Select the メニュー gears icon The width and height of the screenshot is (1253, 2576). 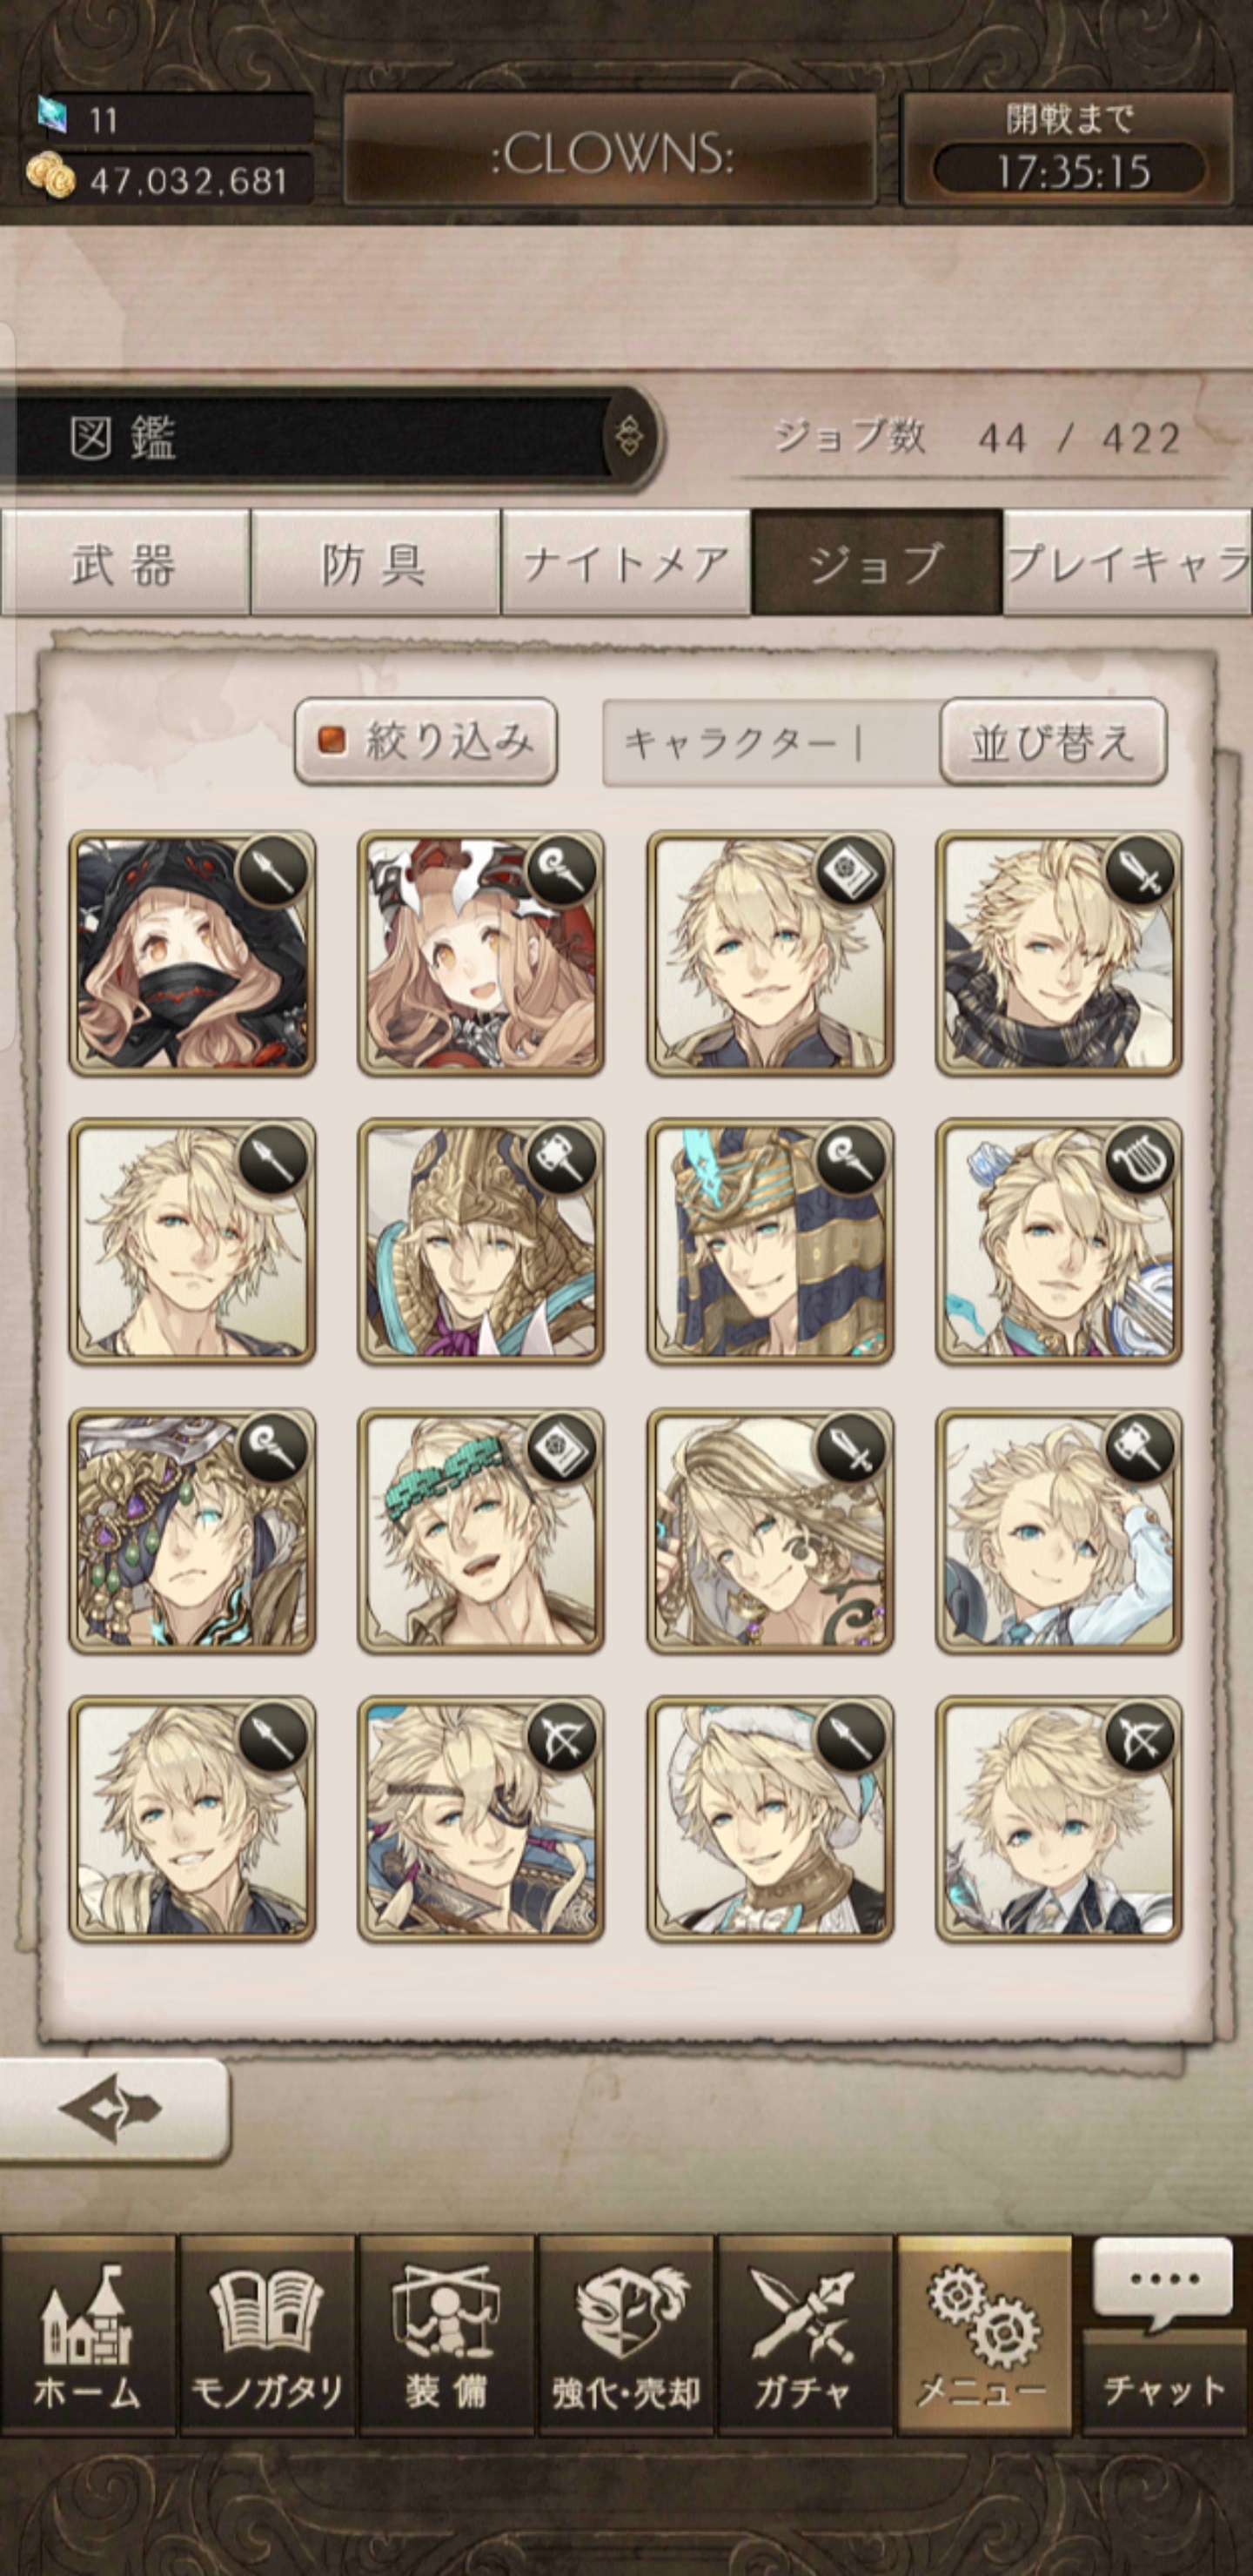pyautogui.click(x=984, y=2335)
